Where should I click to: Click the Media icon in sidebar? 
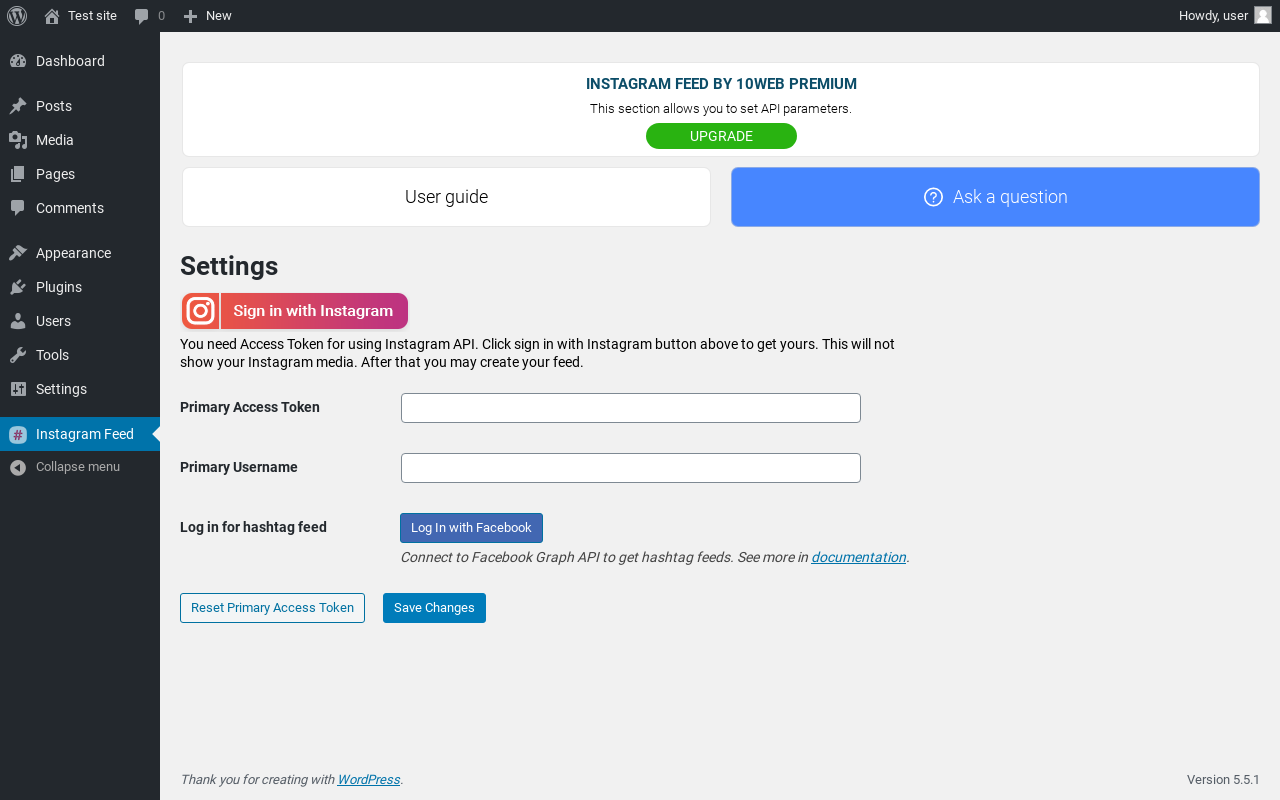click(18, 140)
